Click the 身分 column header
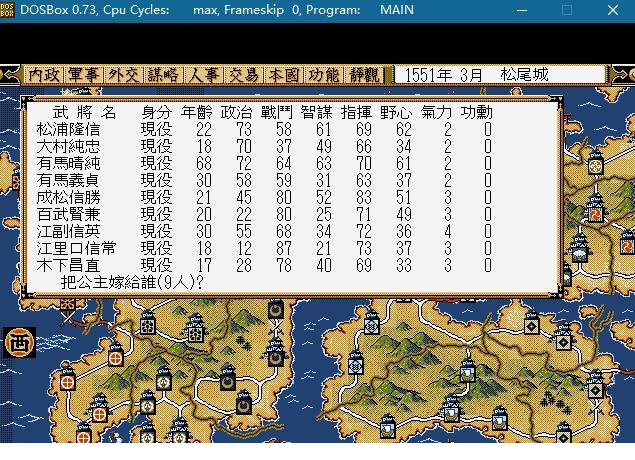 click(156, 113)
